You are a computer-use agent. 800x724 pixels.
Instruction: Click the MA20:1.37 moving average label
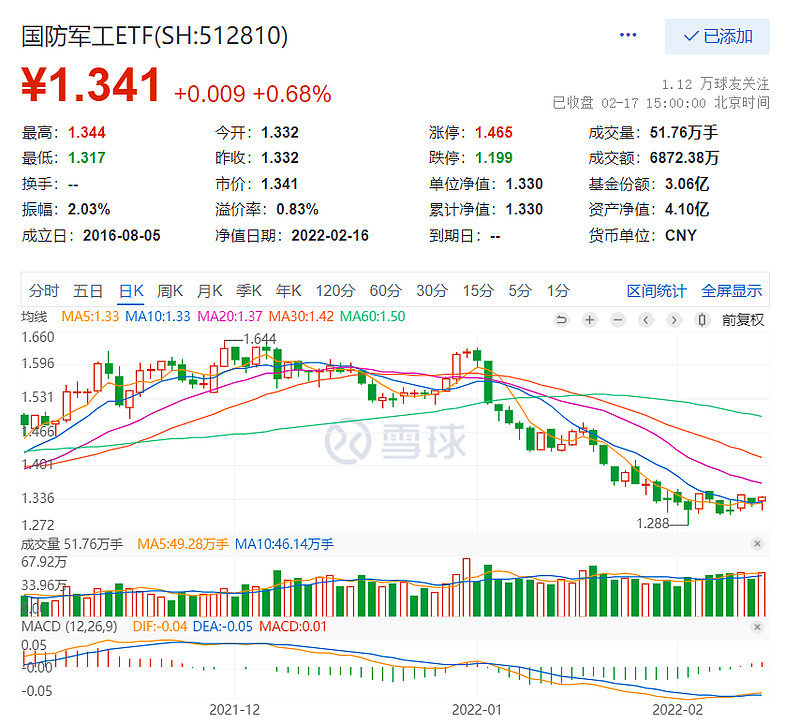(x=230, y=316)
